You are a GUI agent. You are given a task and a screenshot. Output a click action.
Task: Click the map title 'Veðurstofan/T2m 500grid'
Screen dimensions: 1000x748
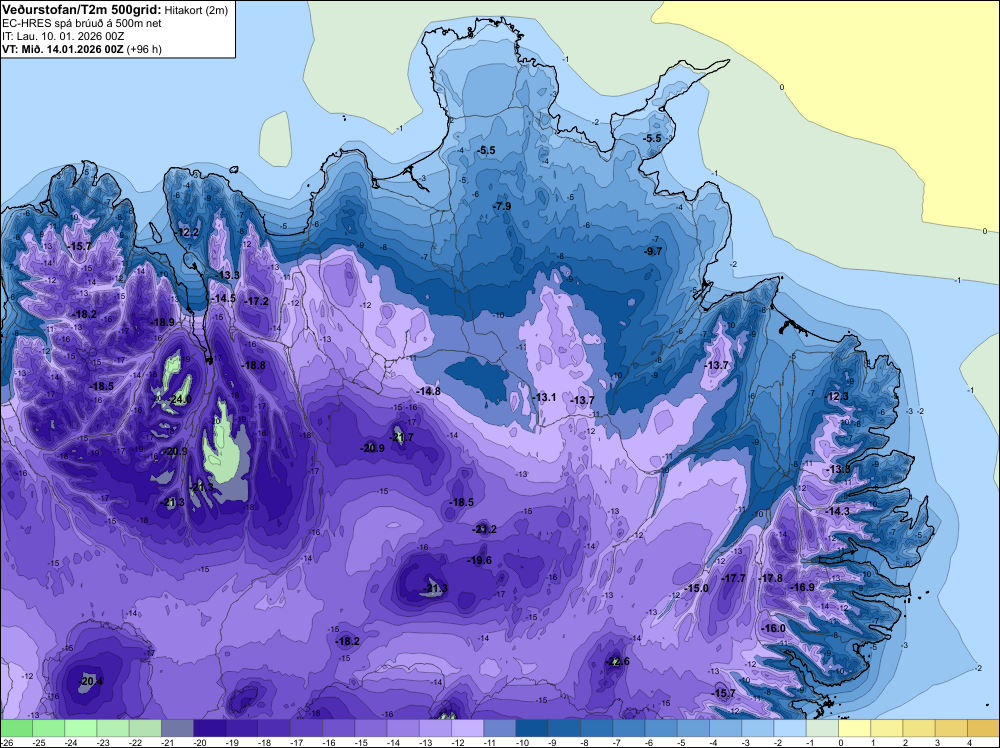click(x=81, y=9)
